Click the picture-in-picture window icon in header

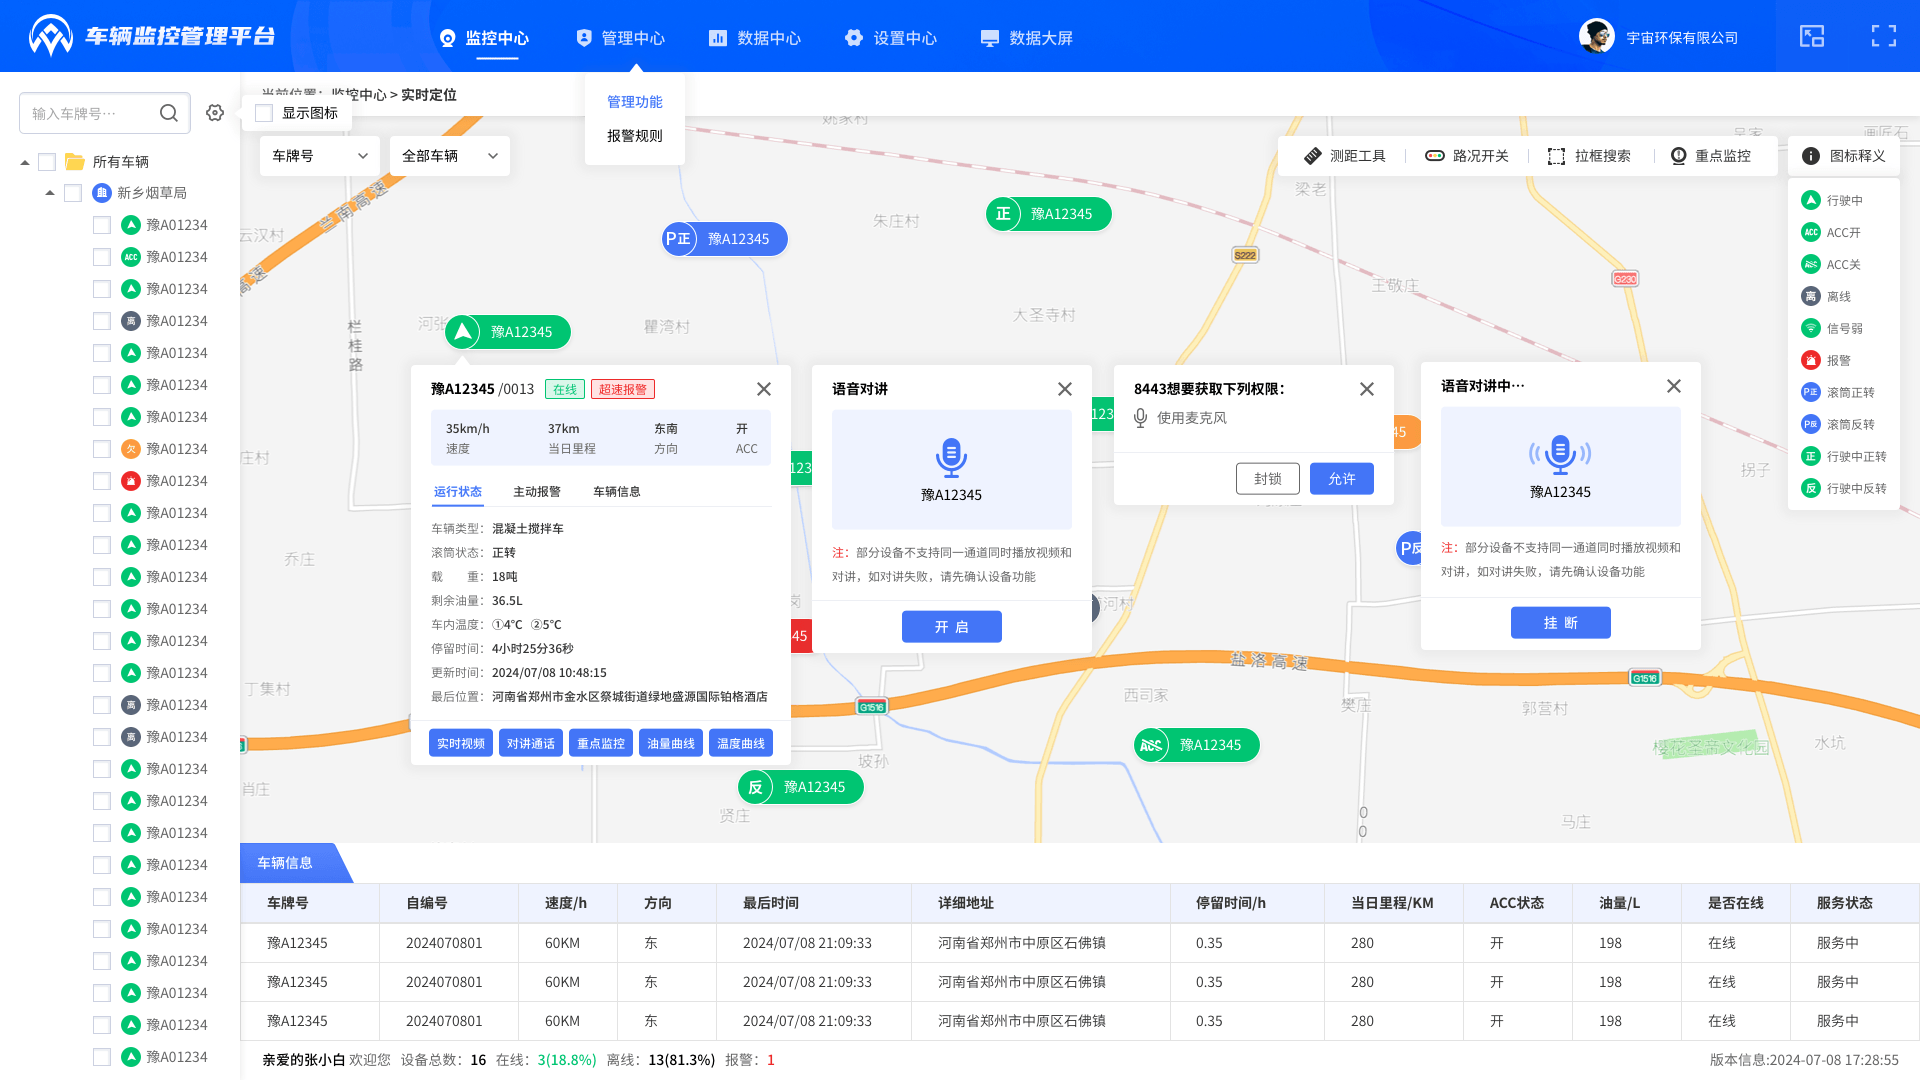pyautogui.click(x=1812, y=37)
